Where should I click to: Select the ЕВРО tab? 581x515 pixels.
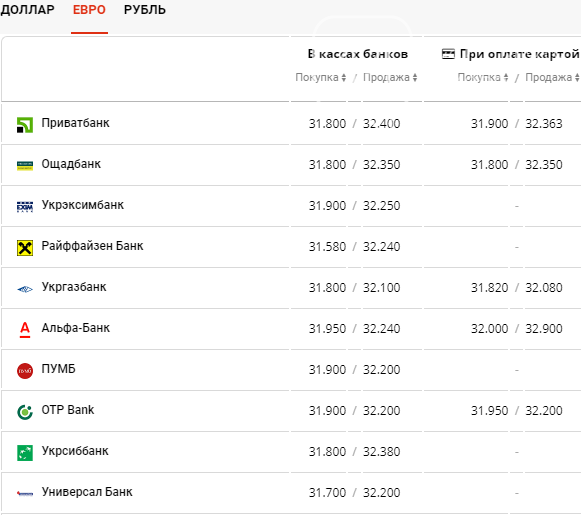click(x=89, y=10)
